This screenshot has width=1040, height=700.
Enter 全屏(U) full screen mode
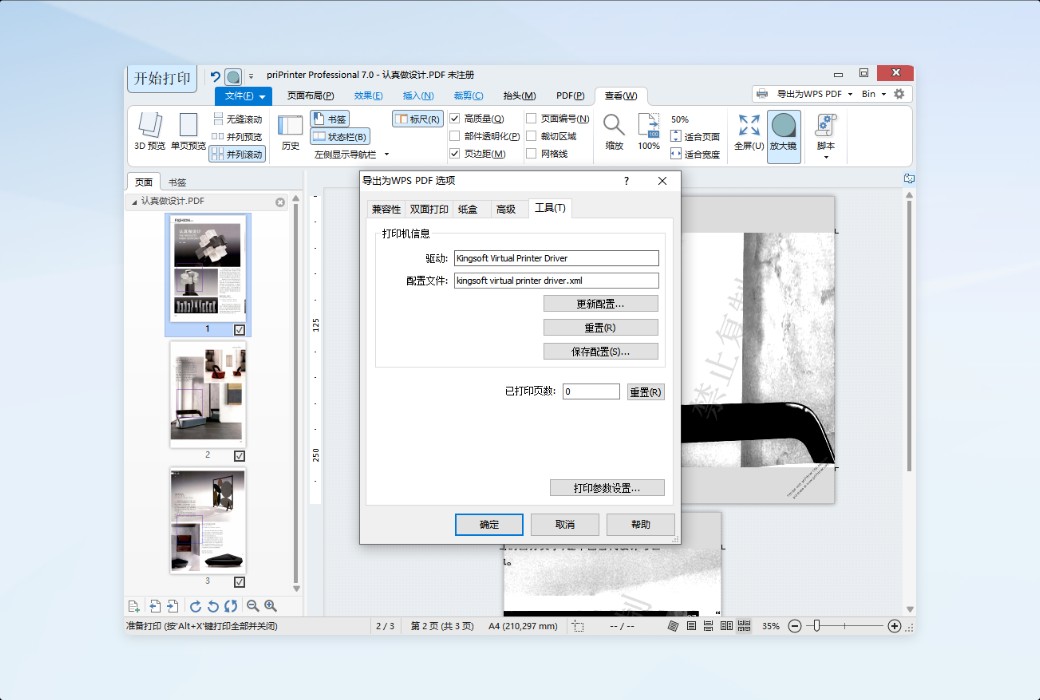pyautogui.click(x=749, y=131)
